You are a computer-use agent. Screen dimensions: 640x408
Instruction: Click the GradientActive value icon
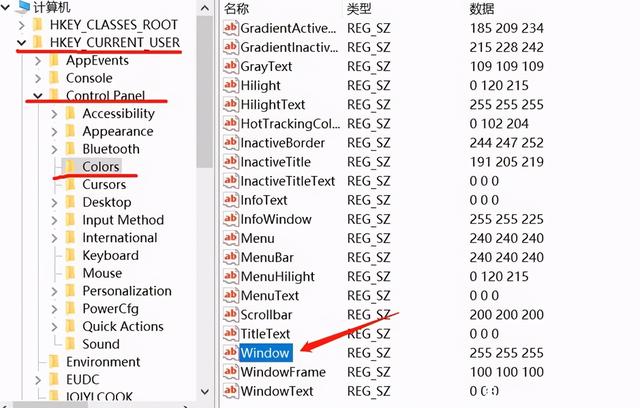(x=230, y=28)
